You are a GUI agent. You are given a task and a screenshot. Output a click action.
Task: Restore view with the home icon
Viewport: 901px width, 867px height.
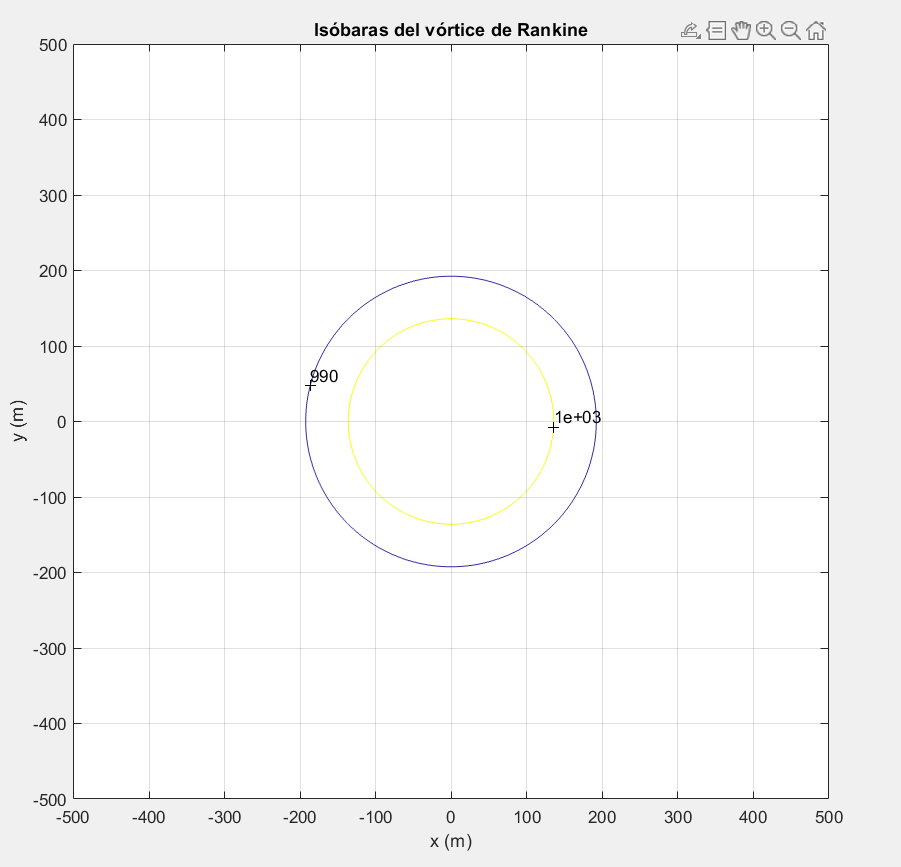click(x=816, y=31)
